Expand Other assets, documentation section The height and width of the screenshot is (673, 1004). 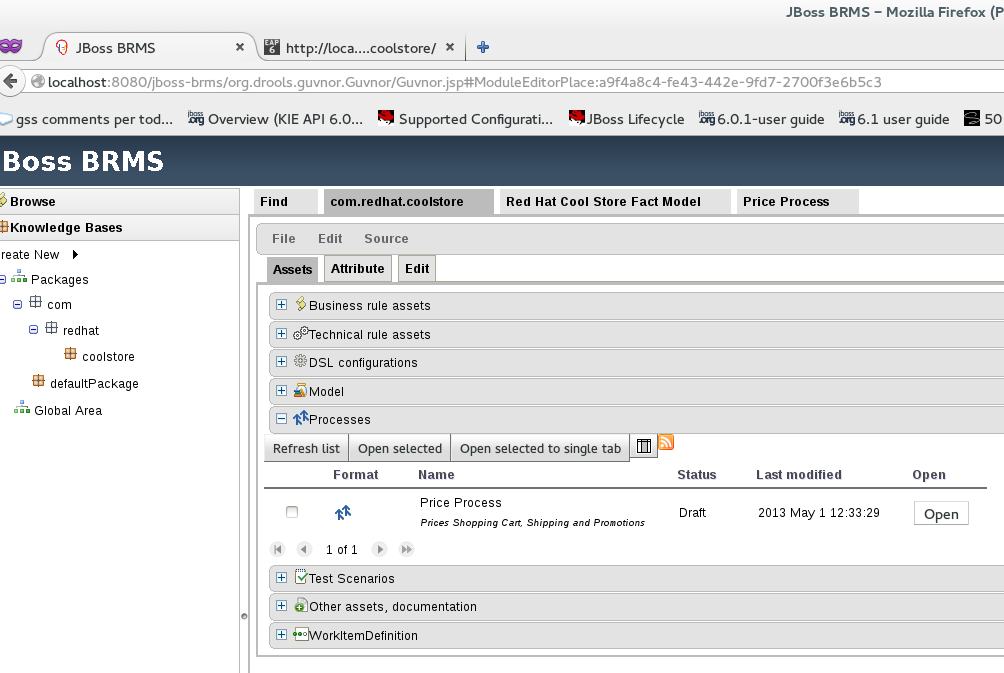pos(281,606)
